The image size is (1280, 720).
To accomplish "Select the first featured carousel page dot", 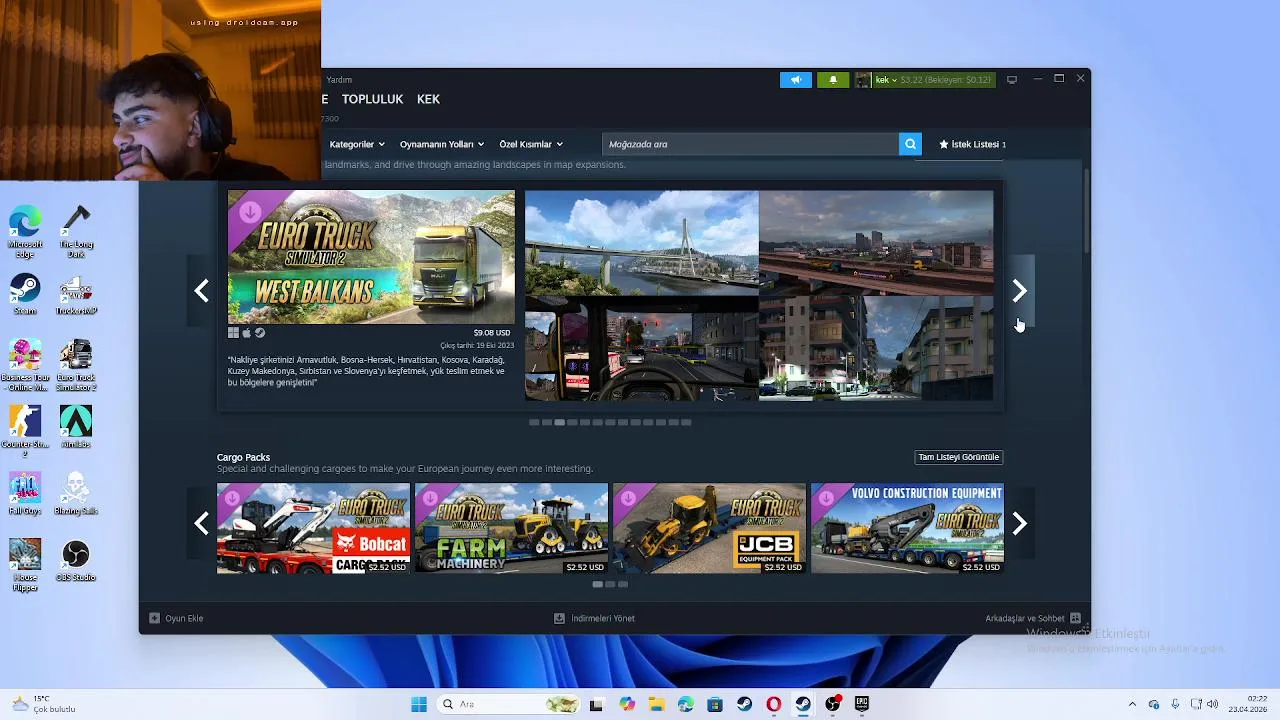I will click(x=534, y=422).
